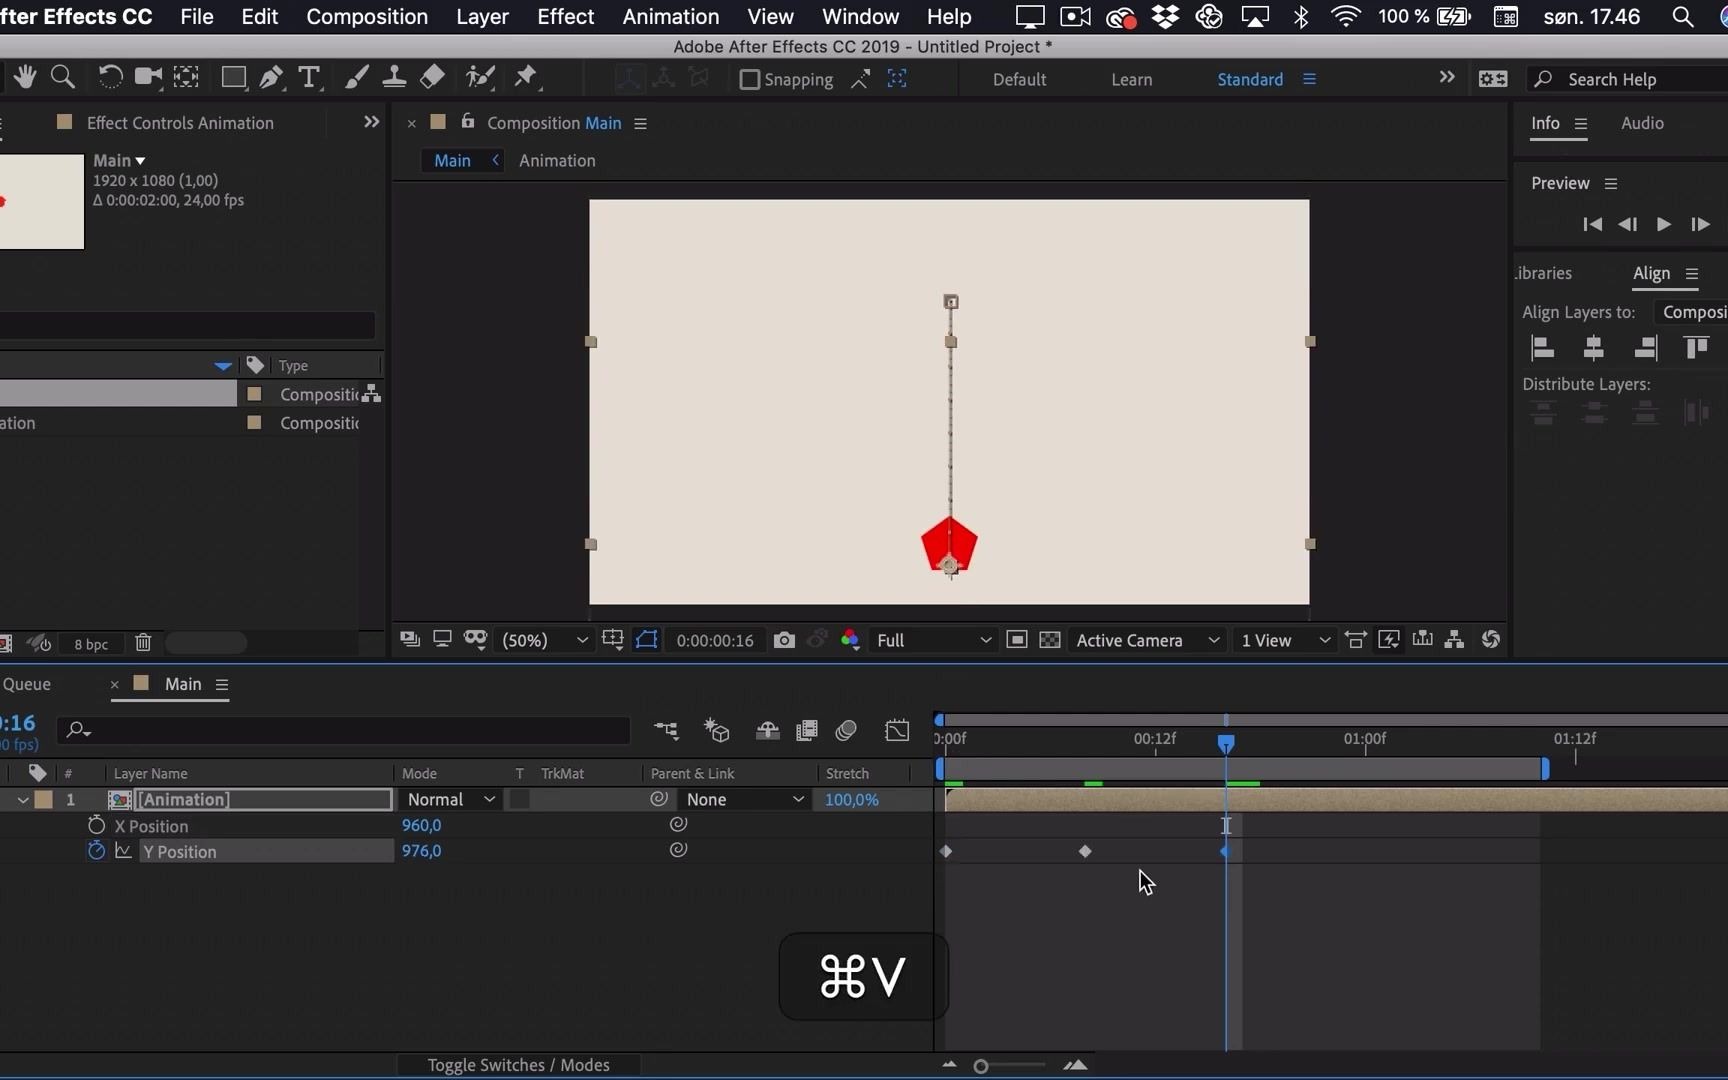Screen dimensions: 1728x1080
Task: Open choose grid and guide options
Action: coord(613,640)
